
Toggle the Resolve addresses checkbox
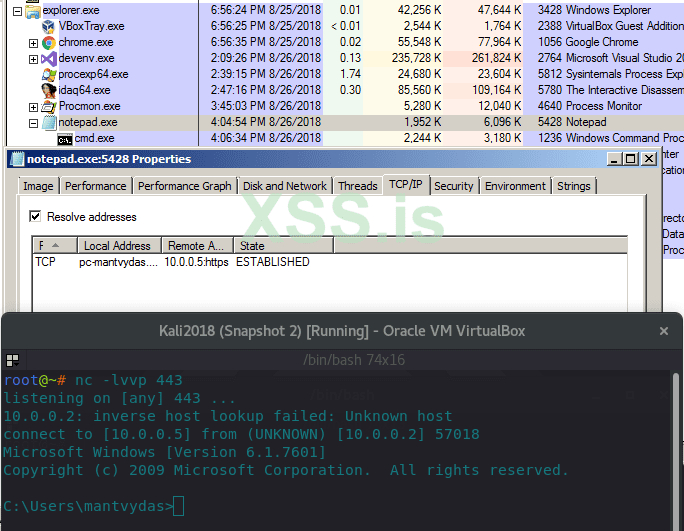35,216
